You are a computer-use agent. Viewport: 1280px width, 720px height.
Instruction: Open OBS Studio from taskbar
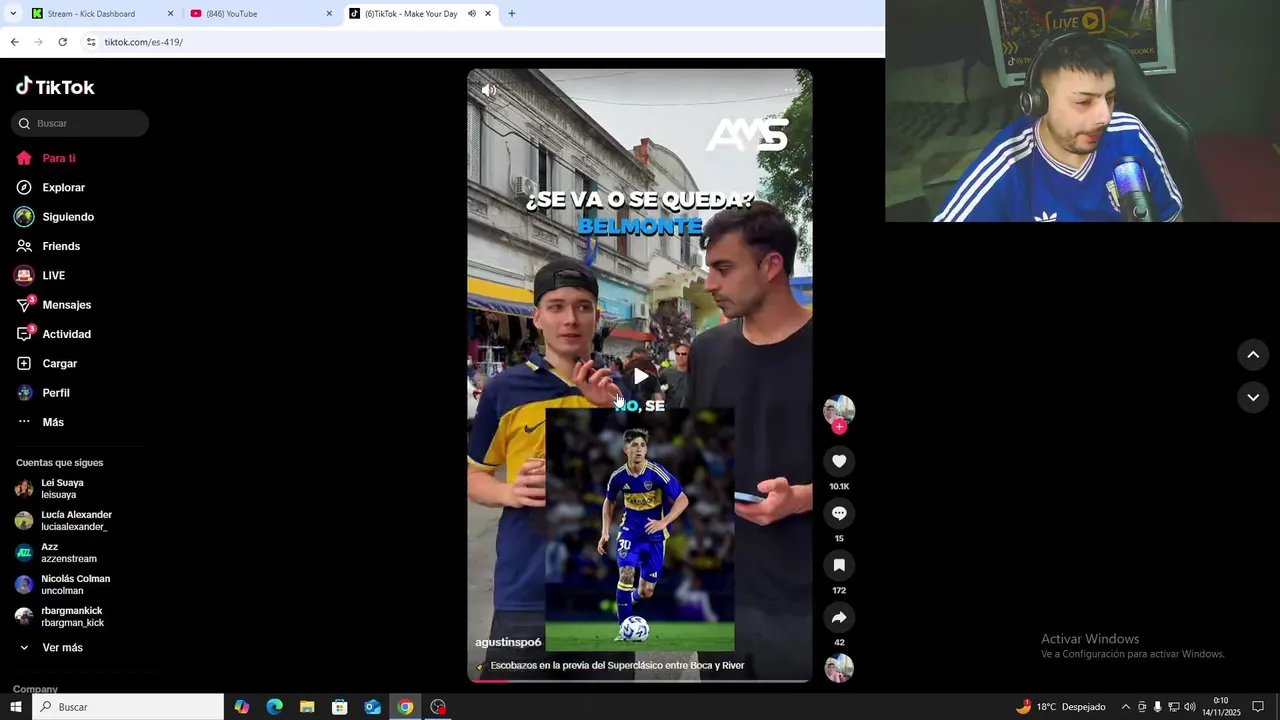tap(438, 707)
